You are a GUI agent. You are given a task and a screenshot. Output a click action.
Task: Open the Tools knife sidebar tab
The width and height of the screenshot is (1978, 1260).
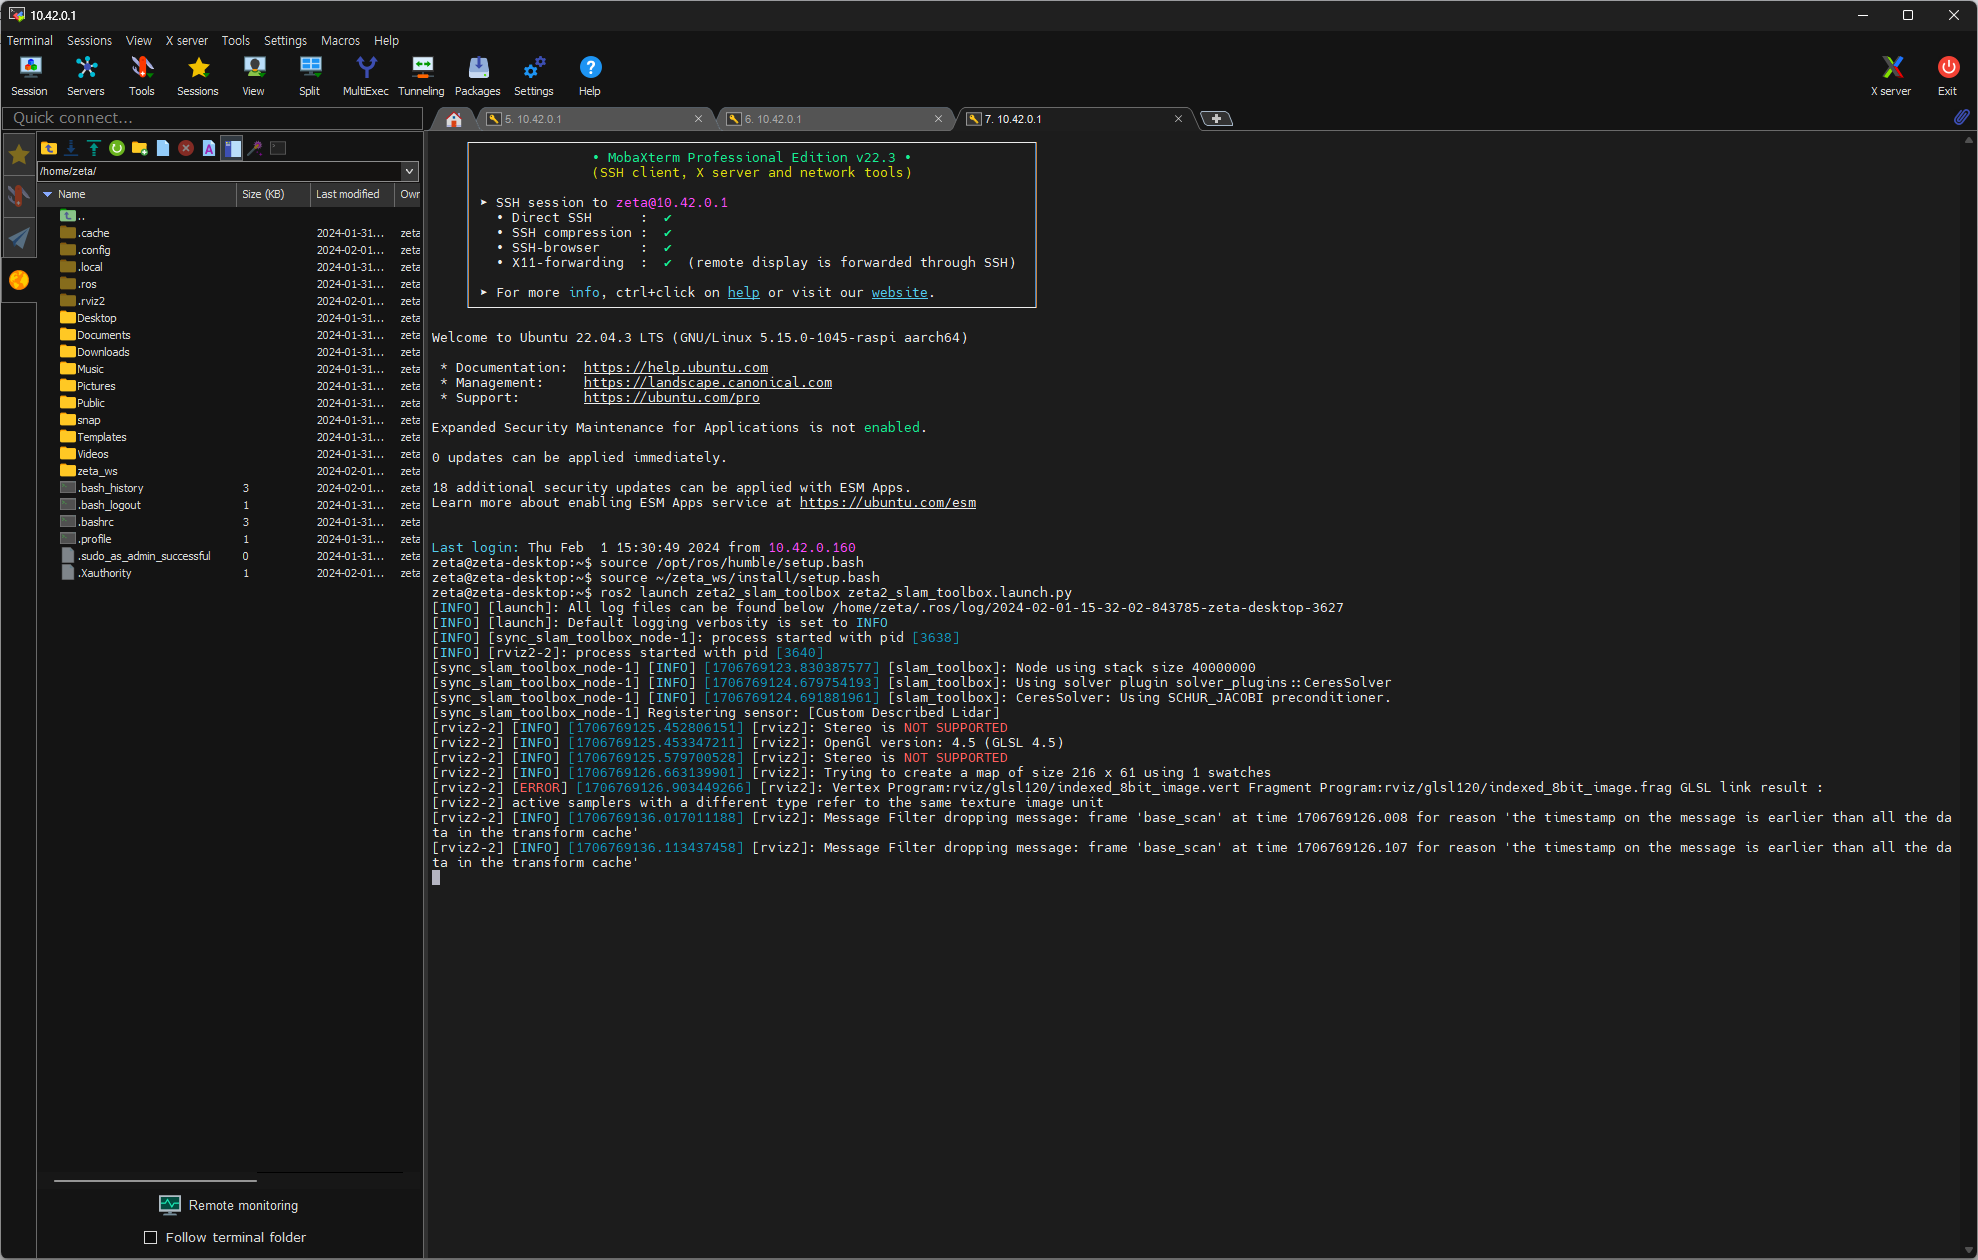coord(19,195)
